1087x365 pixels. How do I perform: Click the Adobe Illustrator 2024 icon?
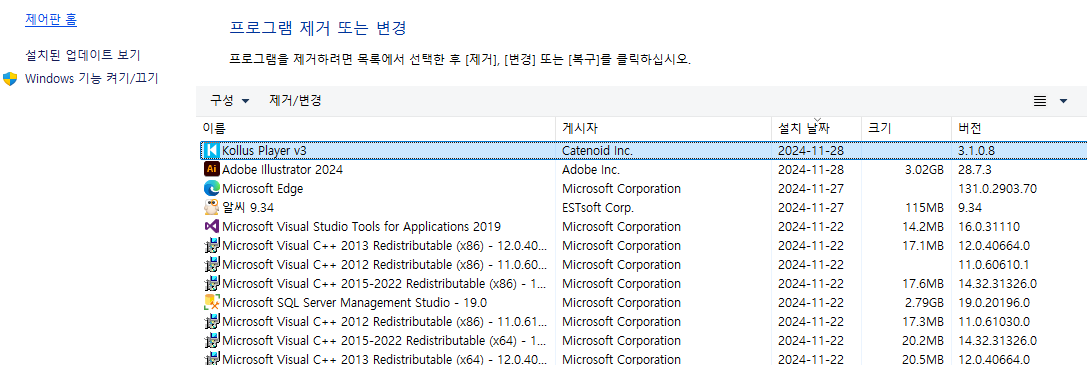[x=212, y=169]
